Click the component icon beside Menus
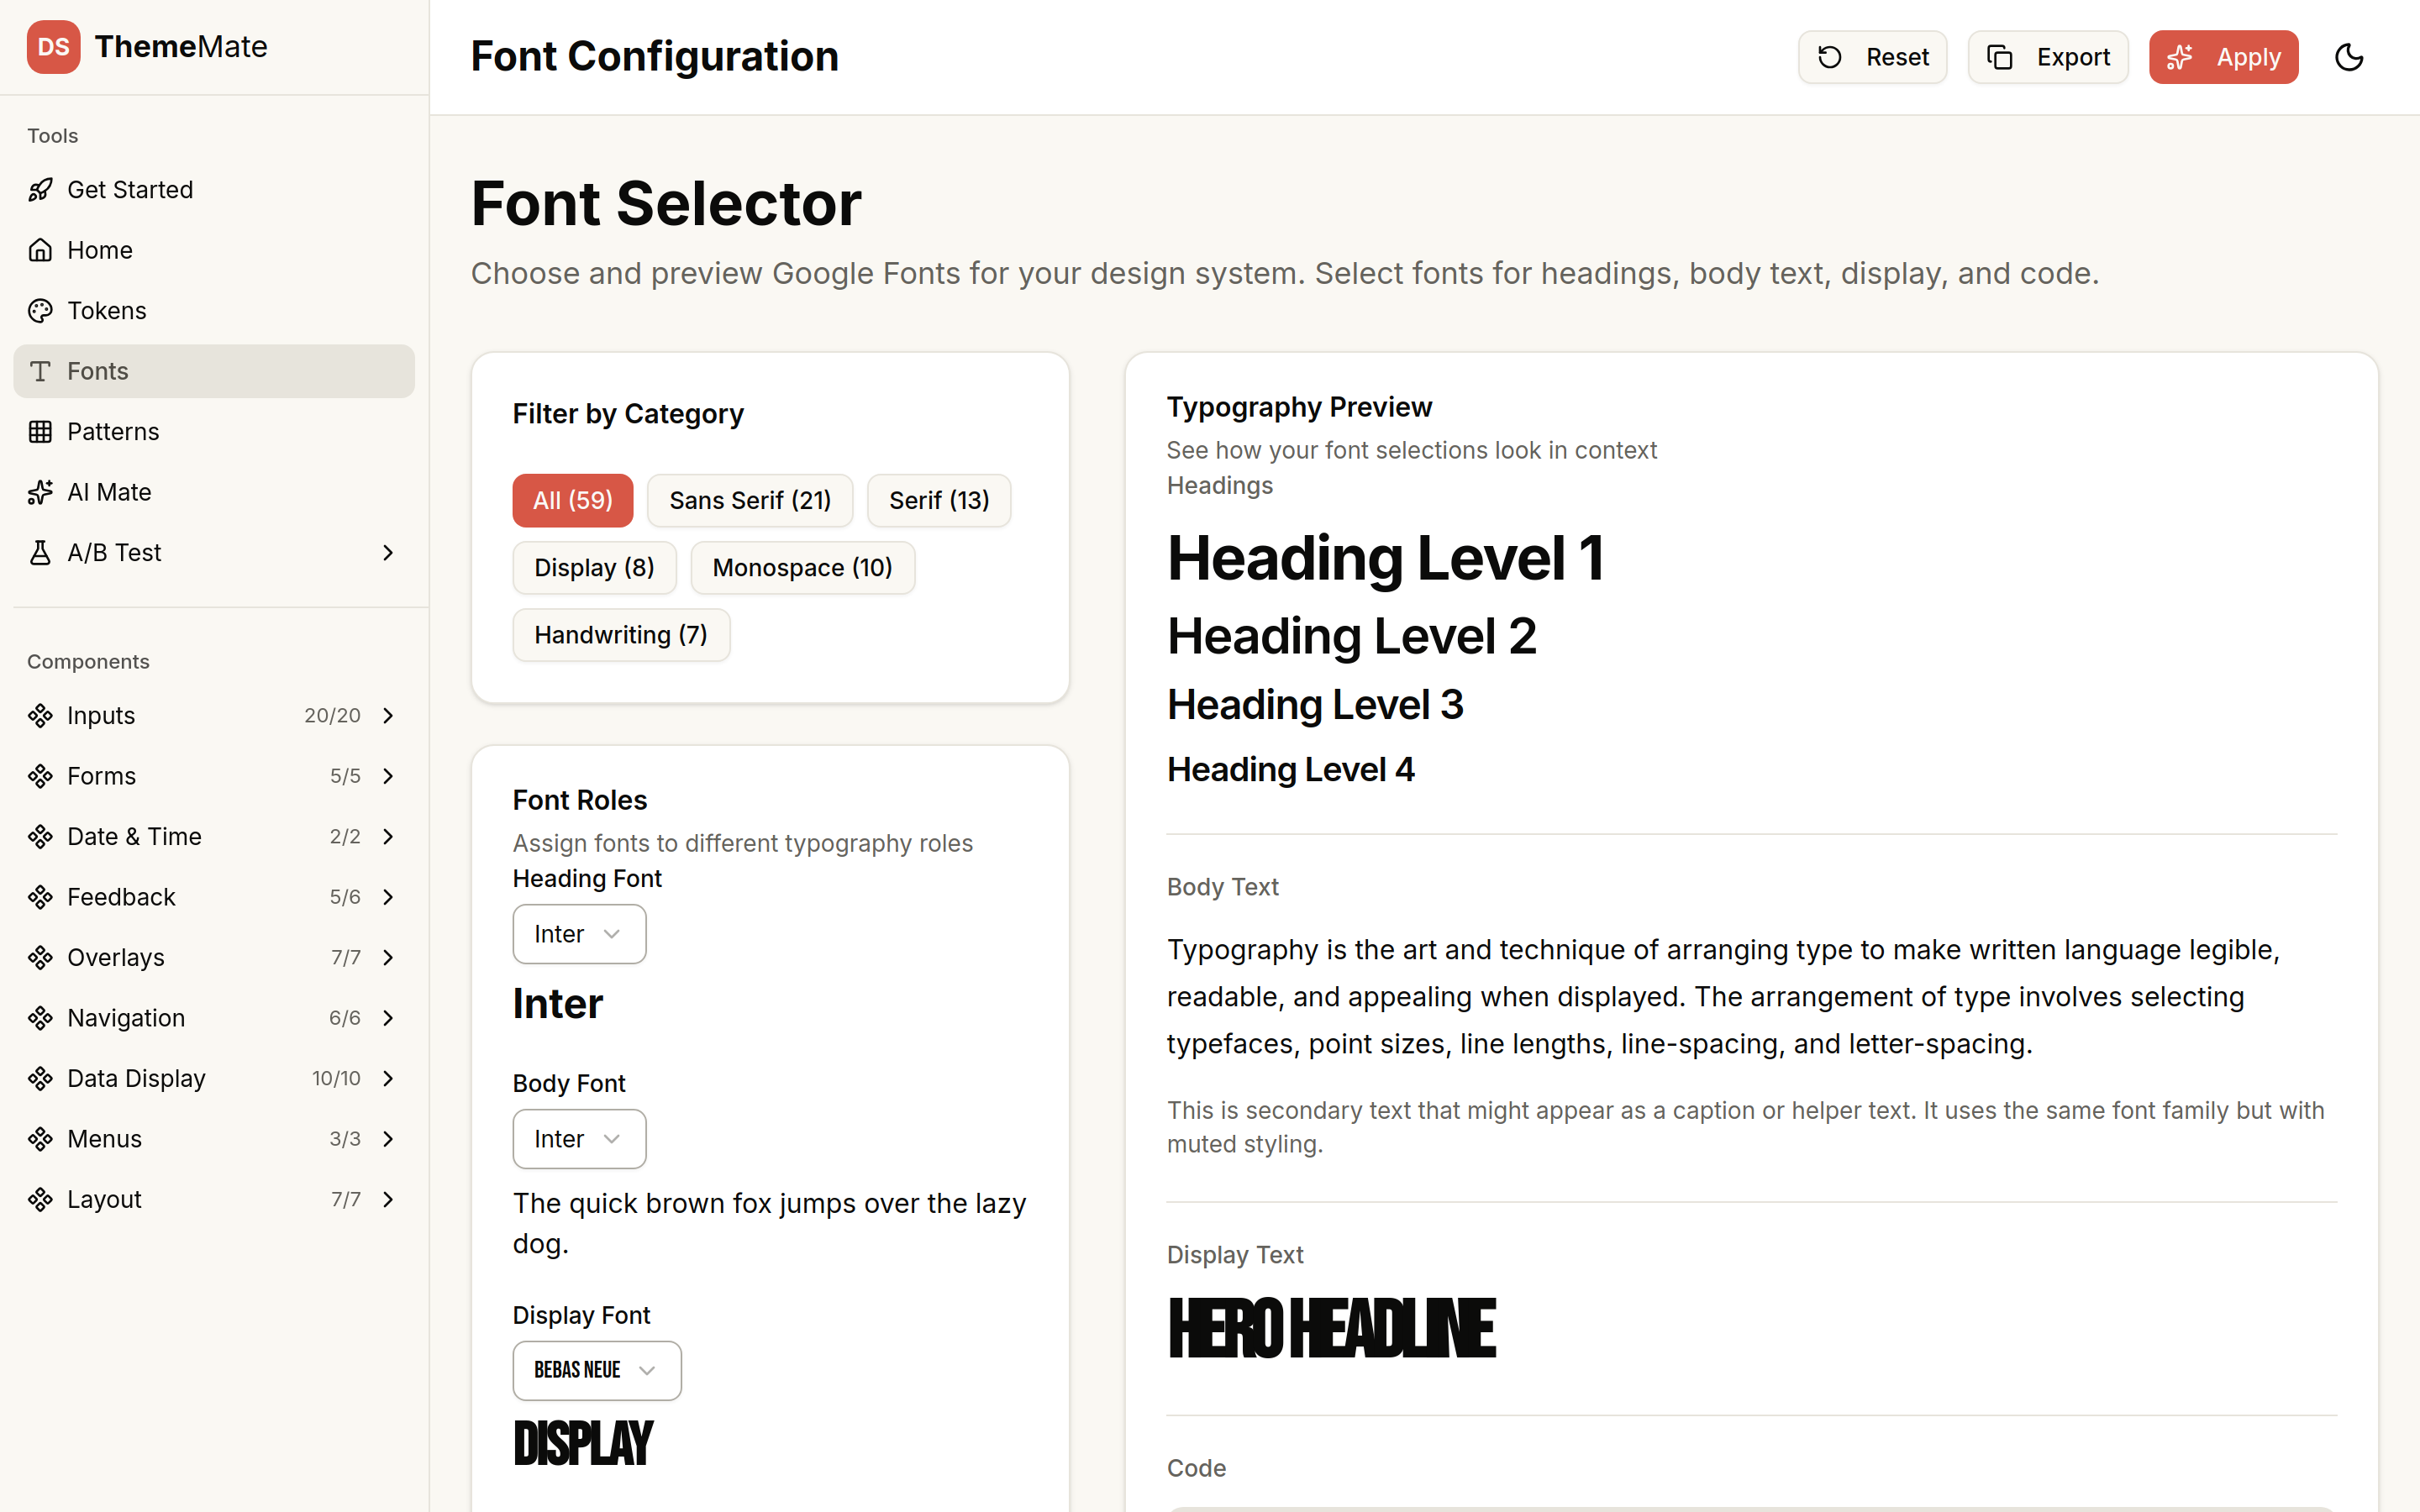 [40, 1139]
